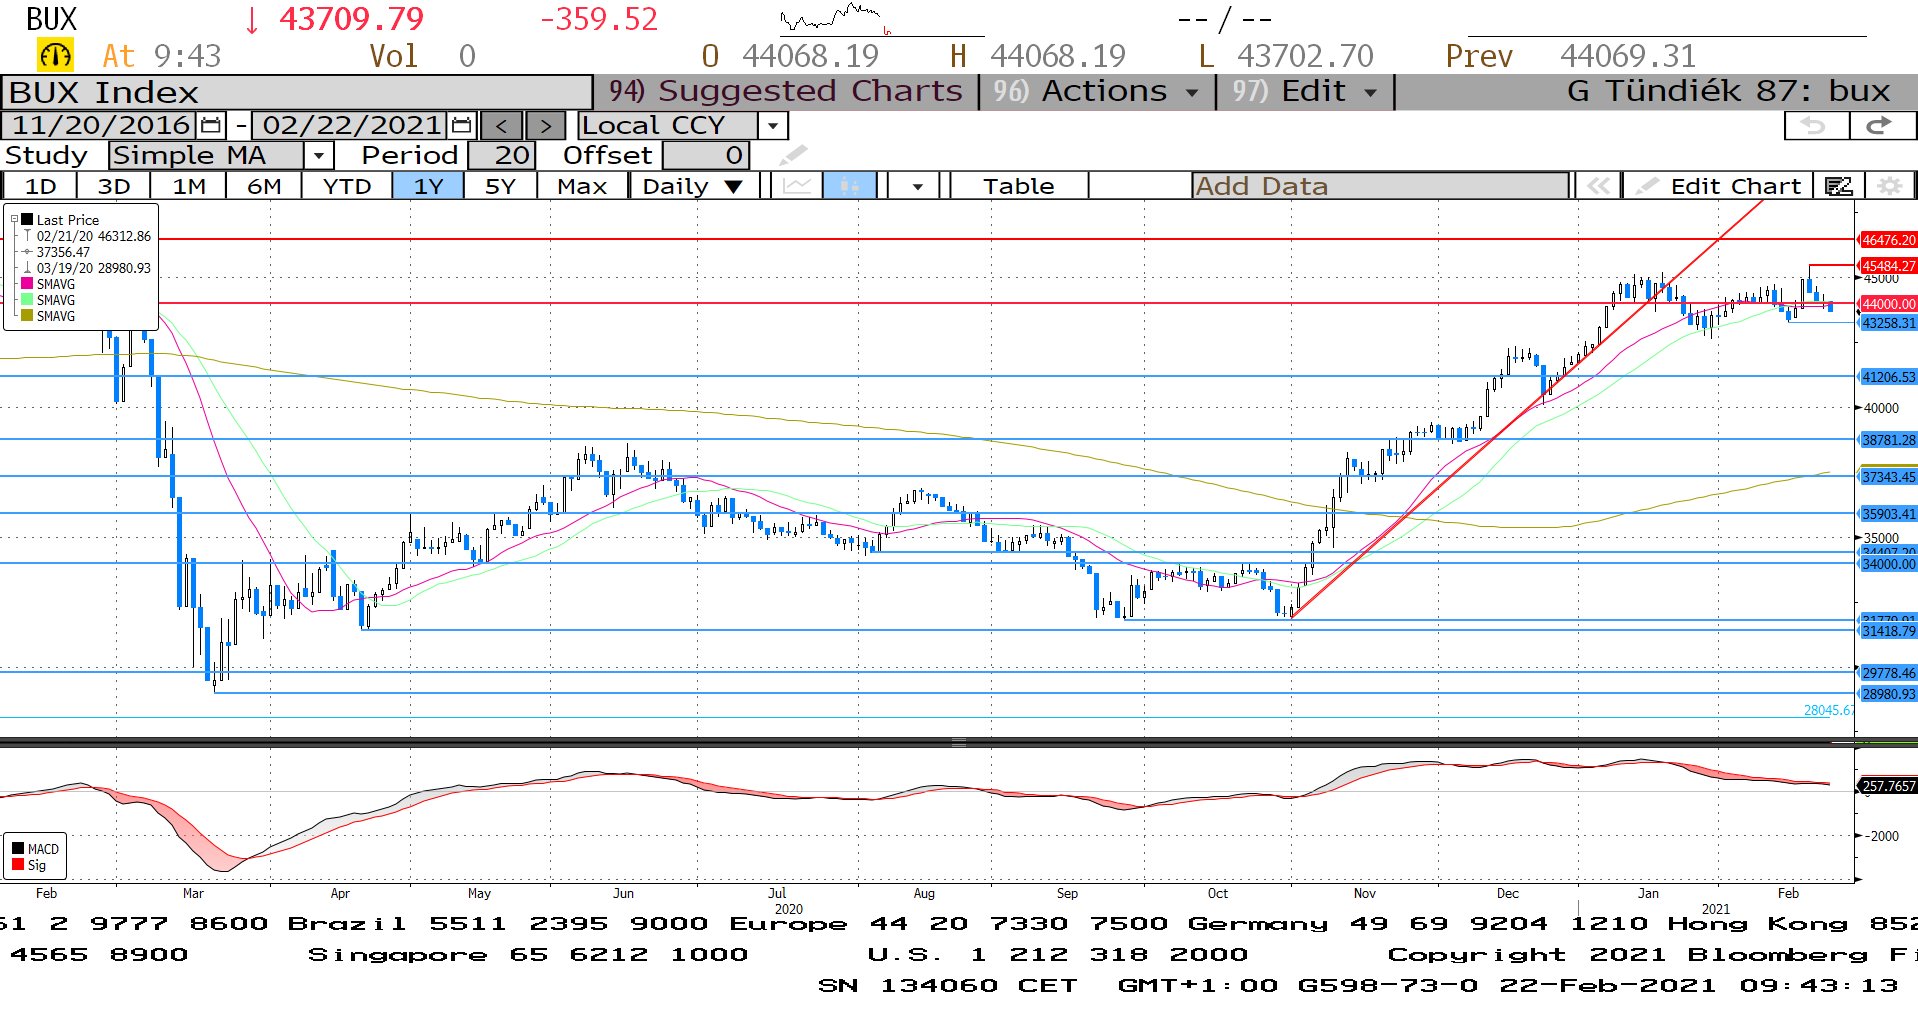Select the candlestick chart type icon
The height and width of the screenshot is (1025, 1918).
(x=850, y=186)
